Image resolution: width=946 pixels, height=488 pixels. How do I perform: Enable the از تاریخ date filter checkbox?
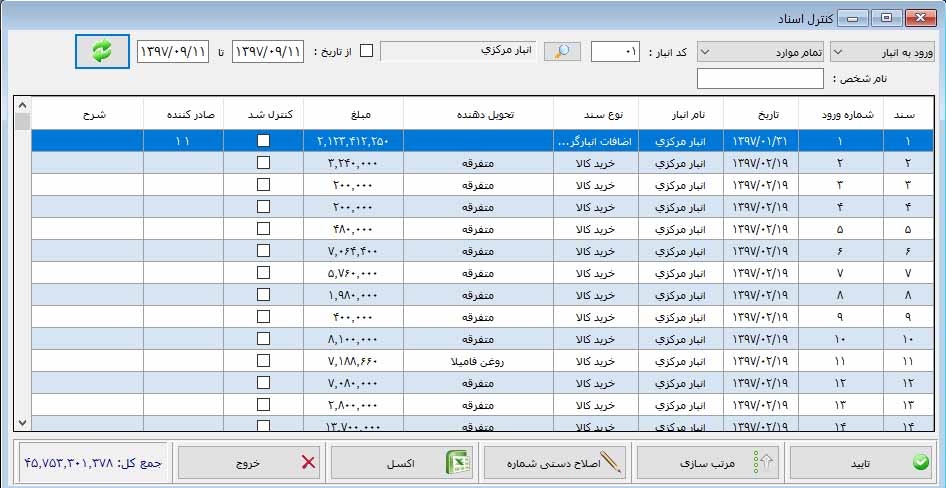click(x=366, y=51)
